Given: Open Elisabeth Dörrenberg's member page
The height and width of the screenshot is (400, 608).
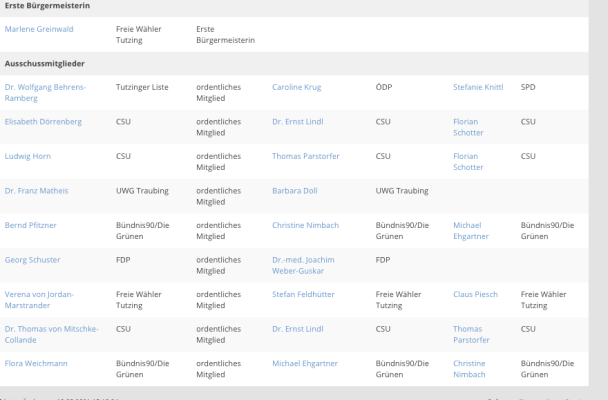Looking at the screenshot, I should pyautogui.click(x=43, y=122).
